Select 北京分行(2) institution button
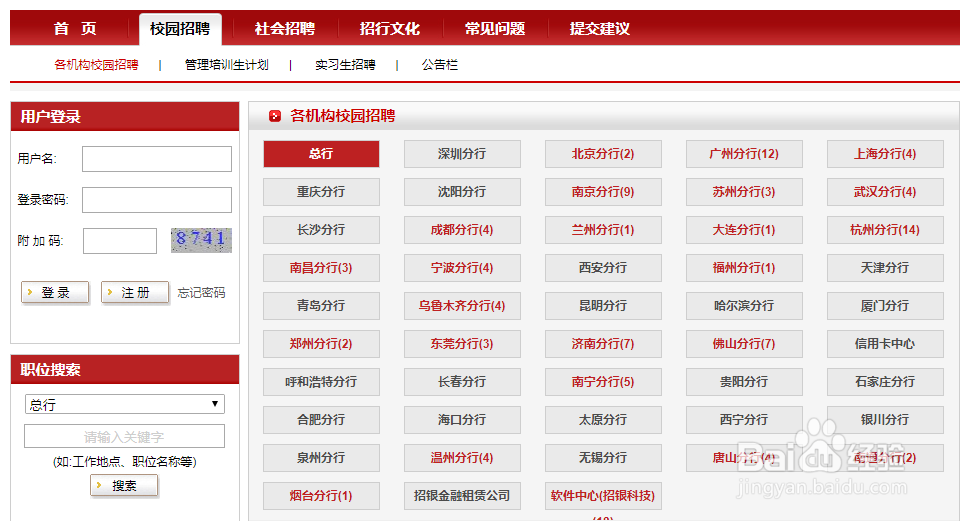The height and width of the screenshot is (521, 961). coord(603,154)
